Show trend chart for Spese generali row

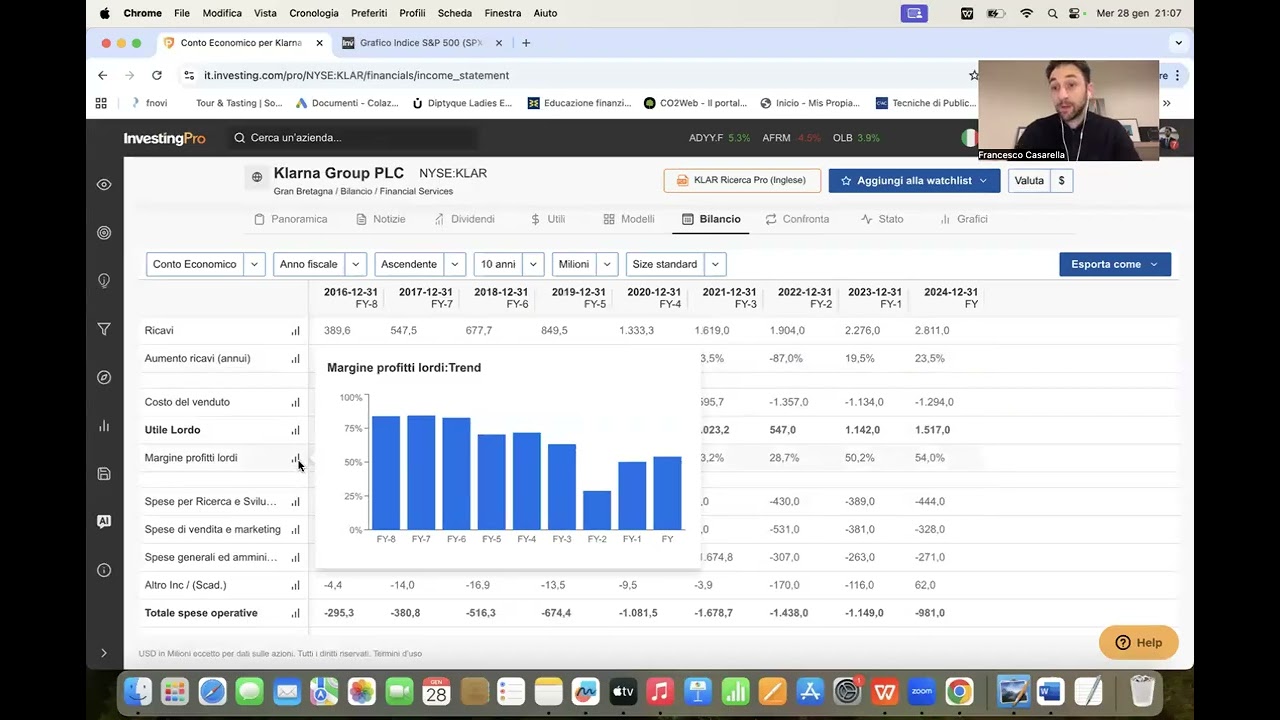click(295, 558)
